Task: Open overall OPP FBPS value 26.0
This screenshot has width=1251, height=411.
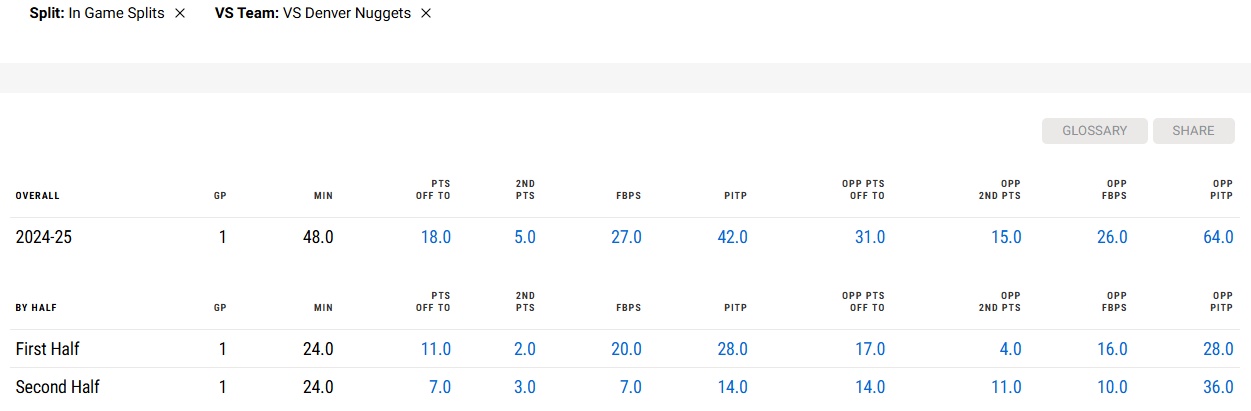Action: (1112, 237)
